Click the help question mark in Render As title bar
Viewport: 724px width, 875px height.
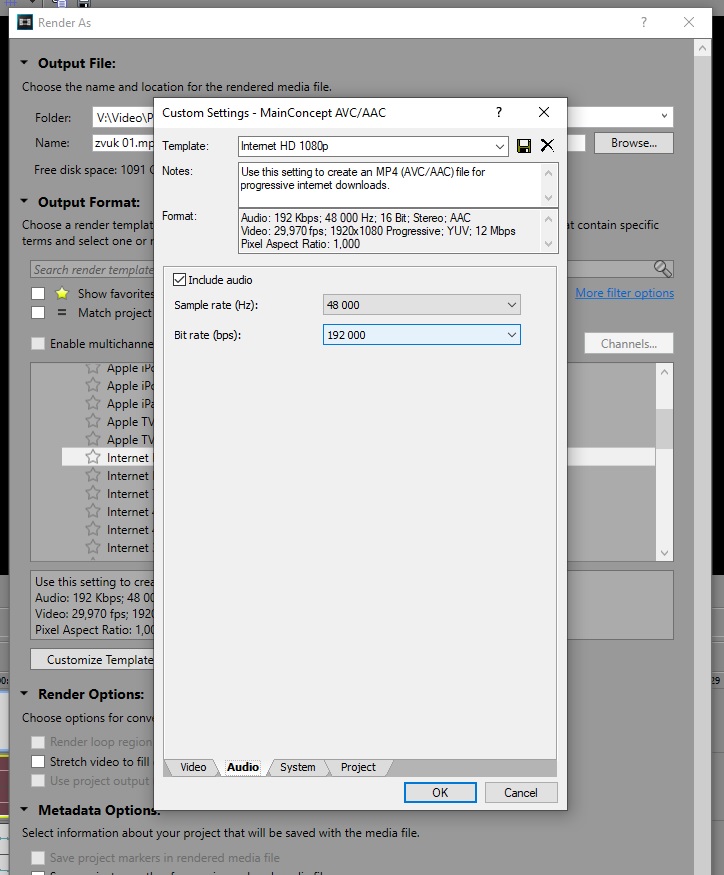[x=644, y=22]
